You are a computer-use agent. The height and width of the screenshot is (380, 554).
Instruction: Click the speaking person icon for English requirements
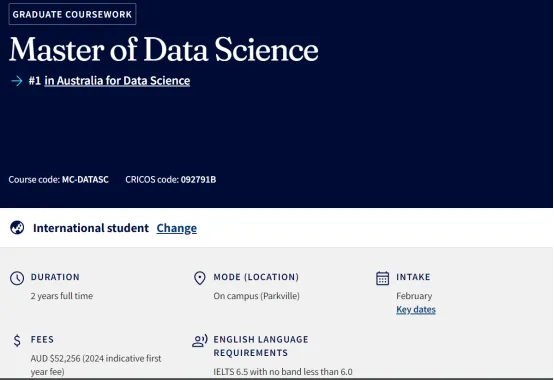coord(200,340)
